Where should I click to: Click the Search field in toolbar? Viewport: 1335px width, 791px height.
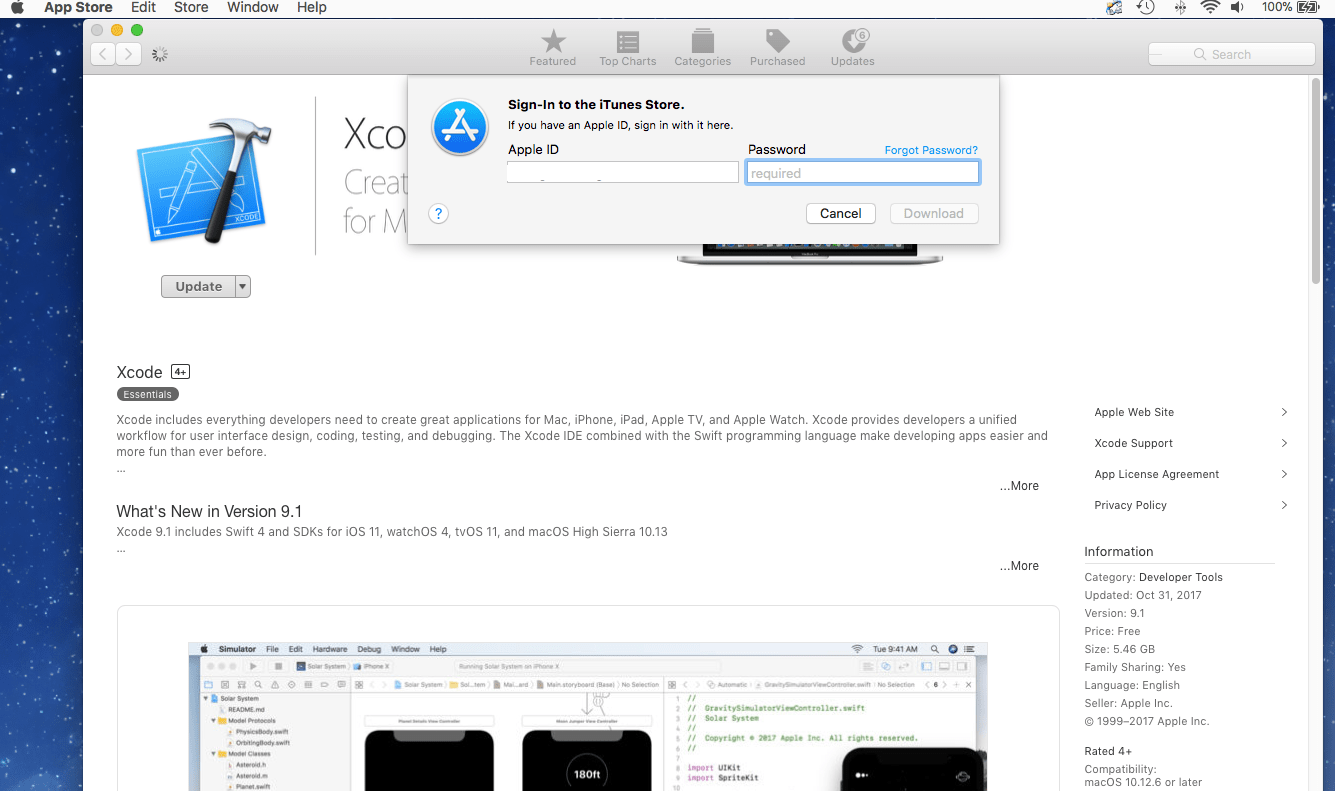coord(1232,55)
